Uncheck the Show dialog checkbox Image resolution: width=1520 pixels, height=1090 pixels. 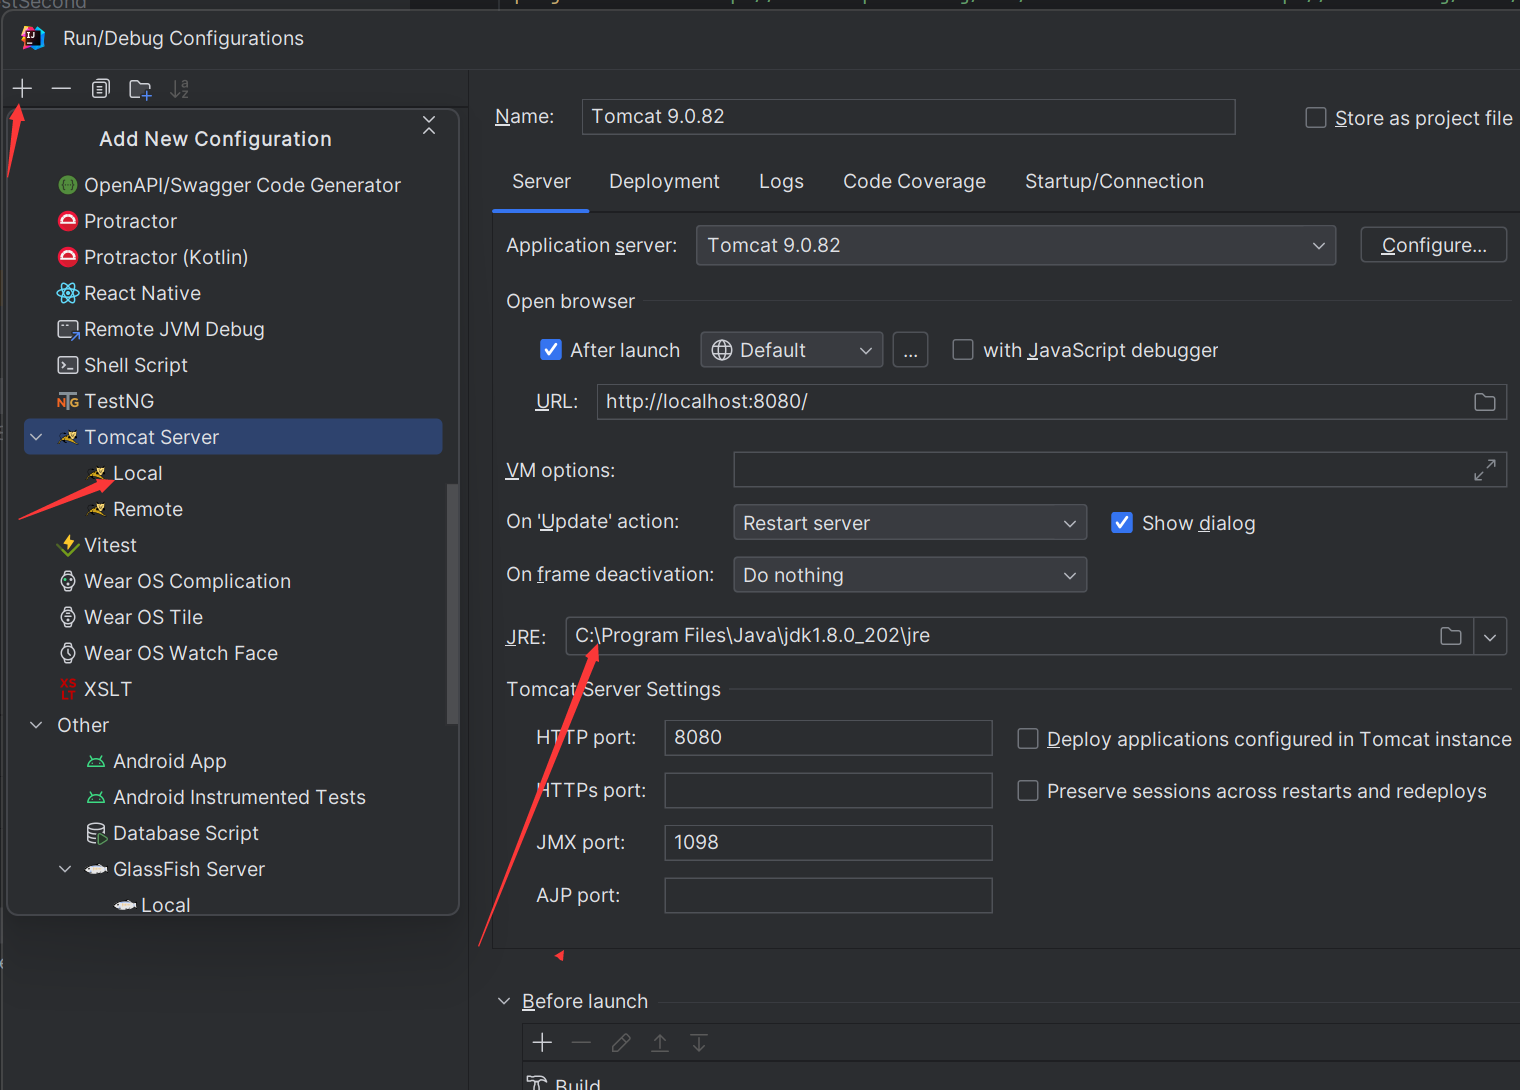coord(1122,523)
